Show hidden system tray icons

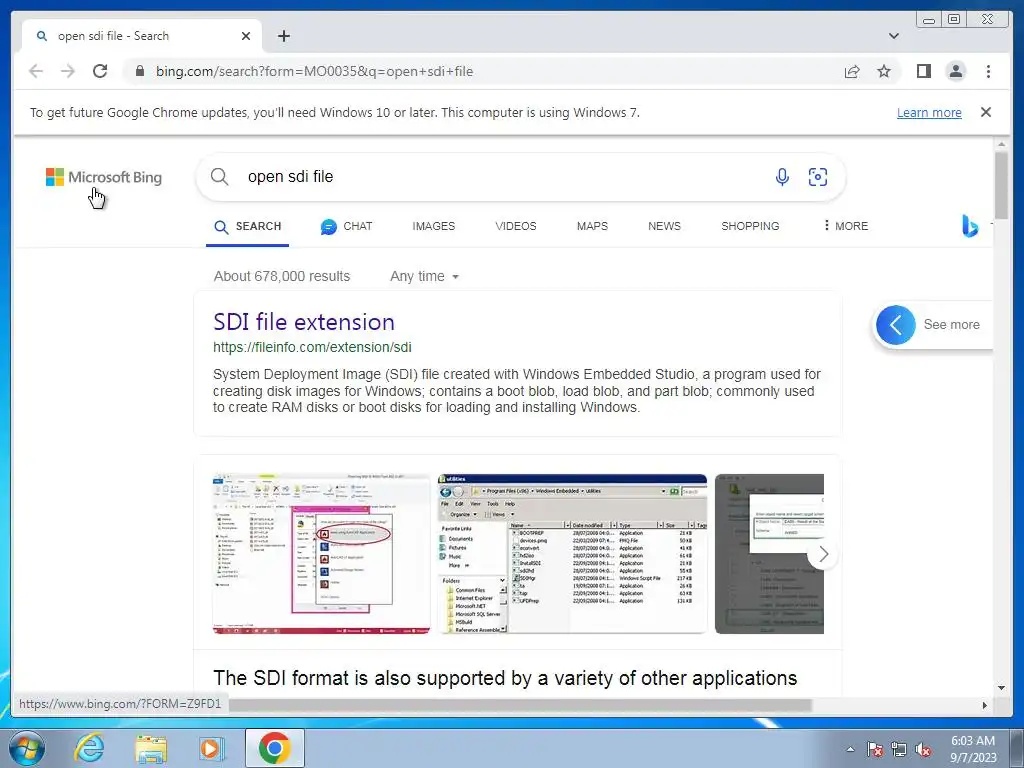point(850,749)
